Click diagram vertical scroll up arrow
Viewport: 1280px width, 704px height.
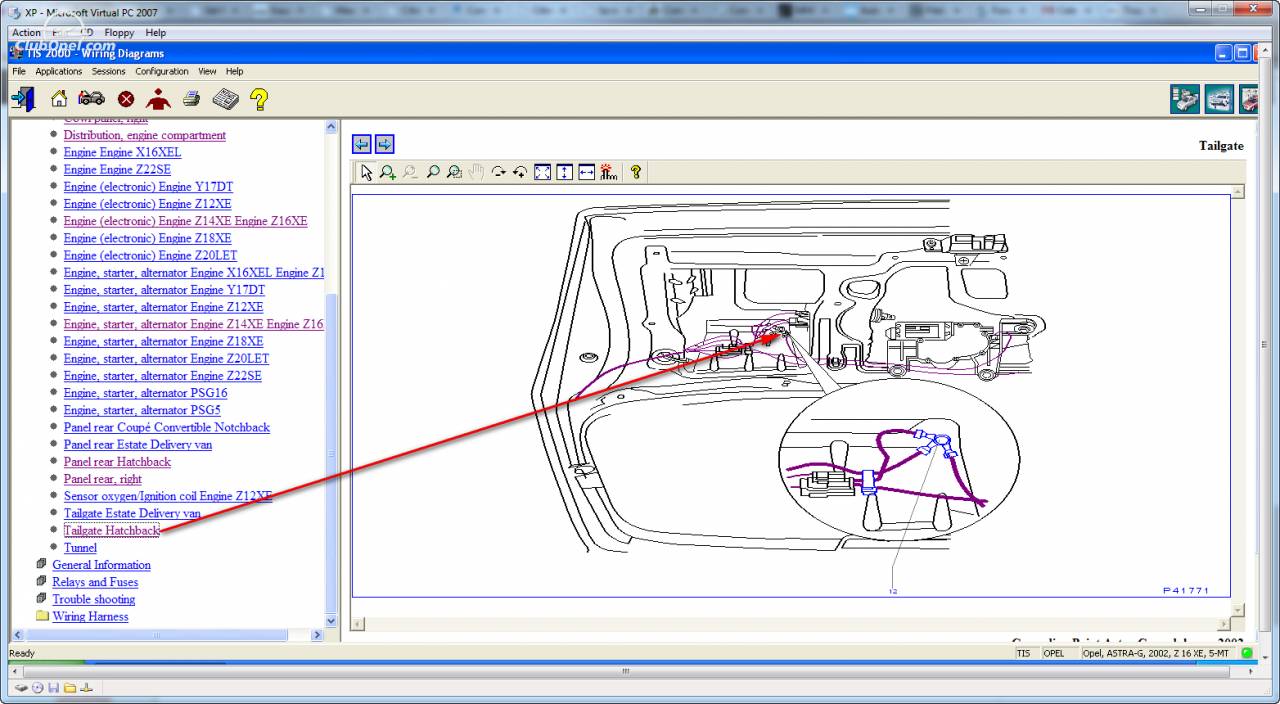point(1238,191)
